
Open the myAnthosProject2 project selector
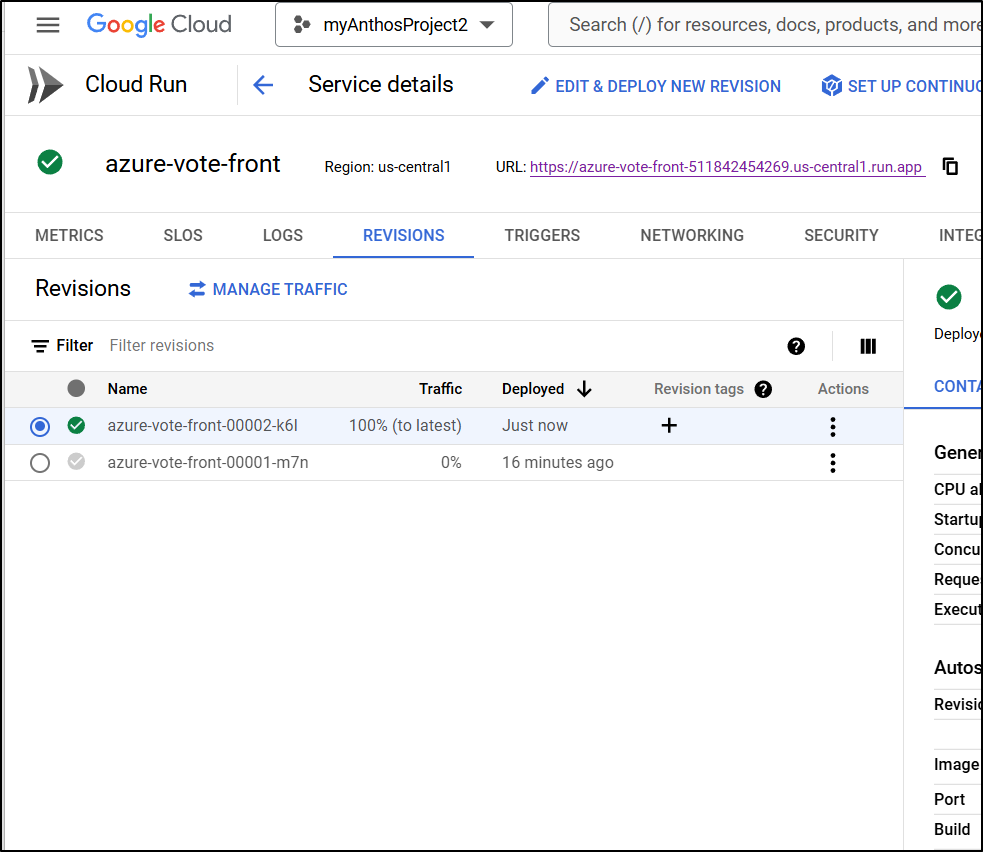coord(394,25)
